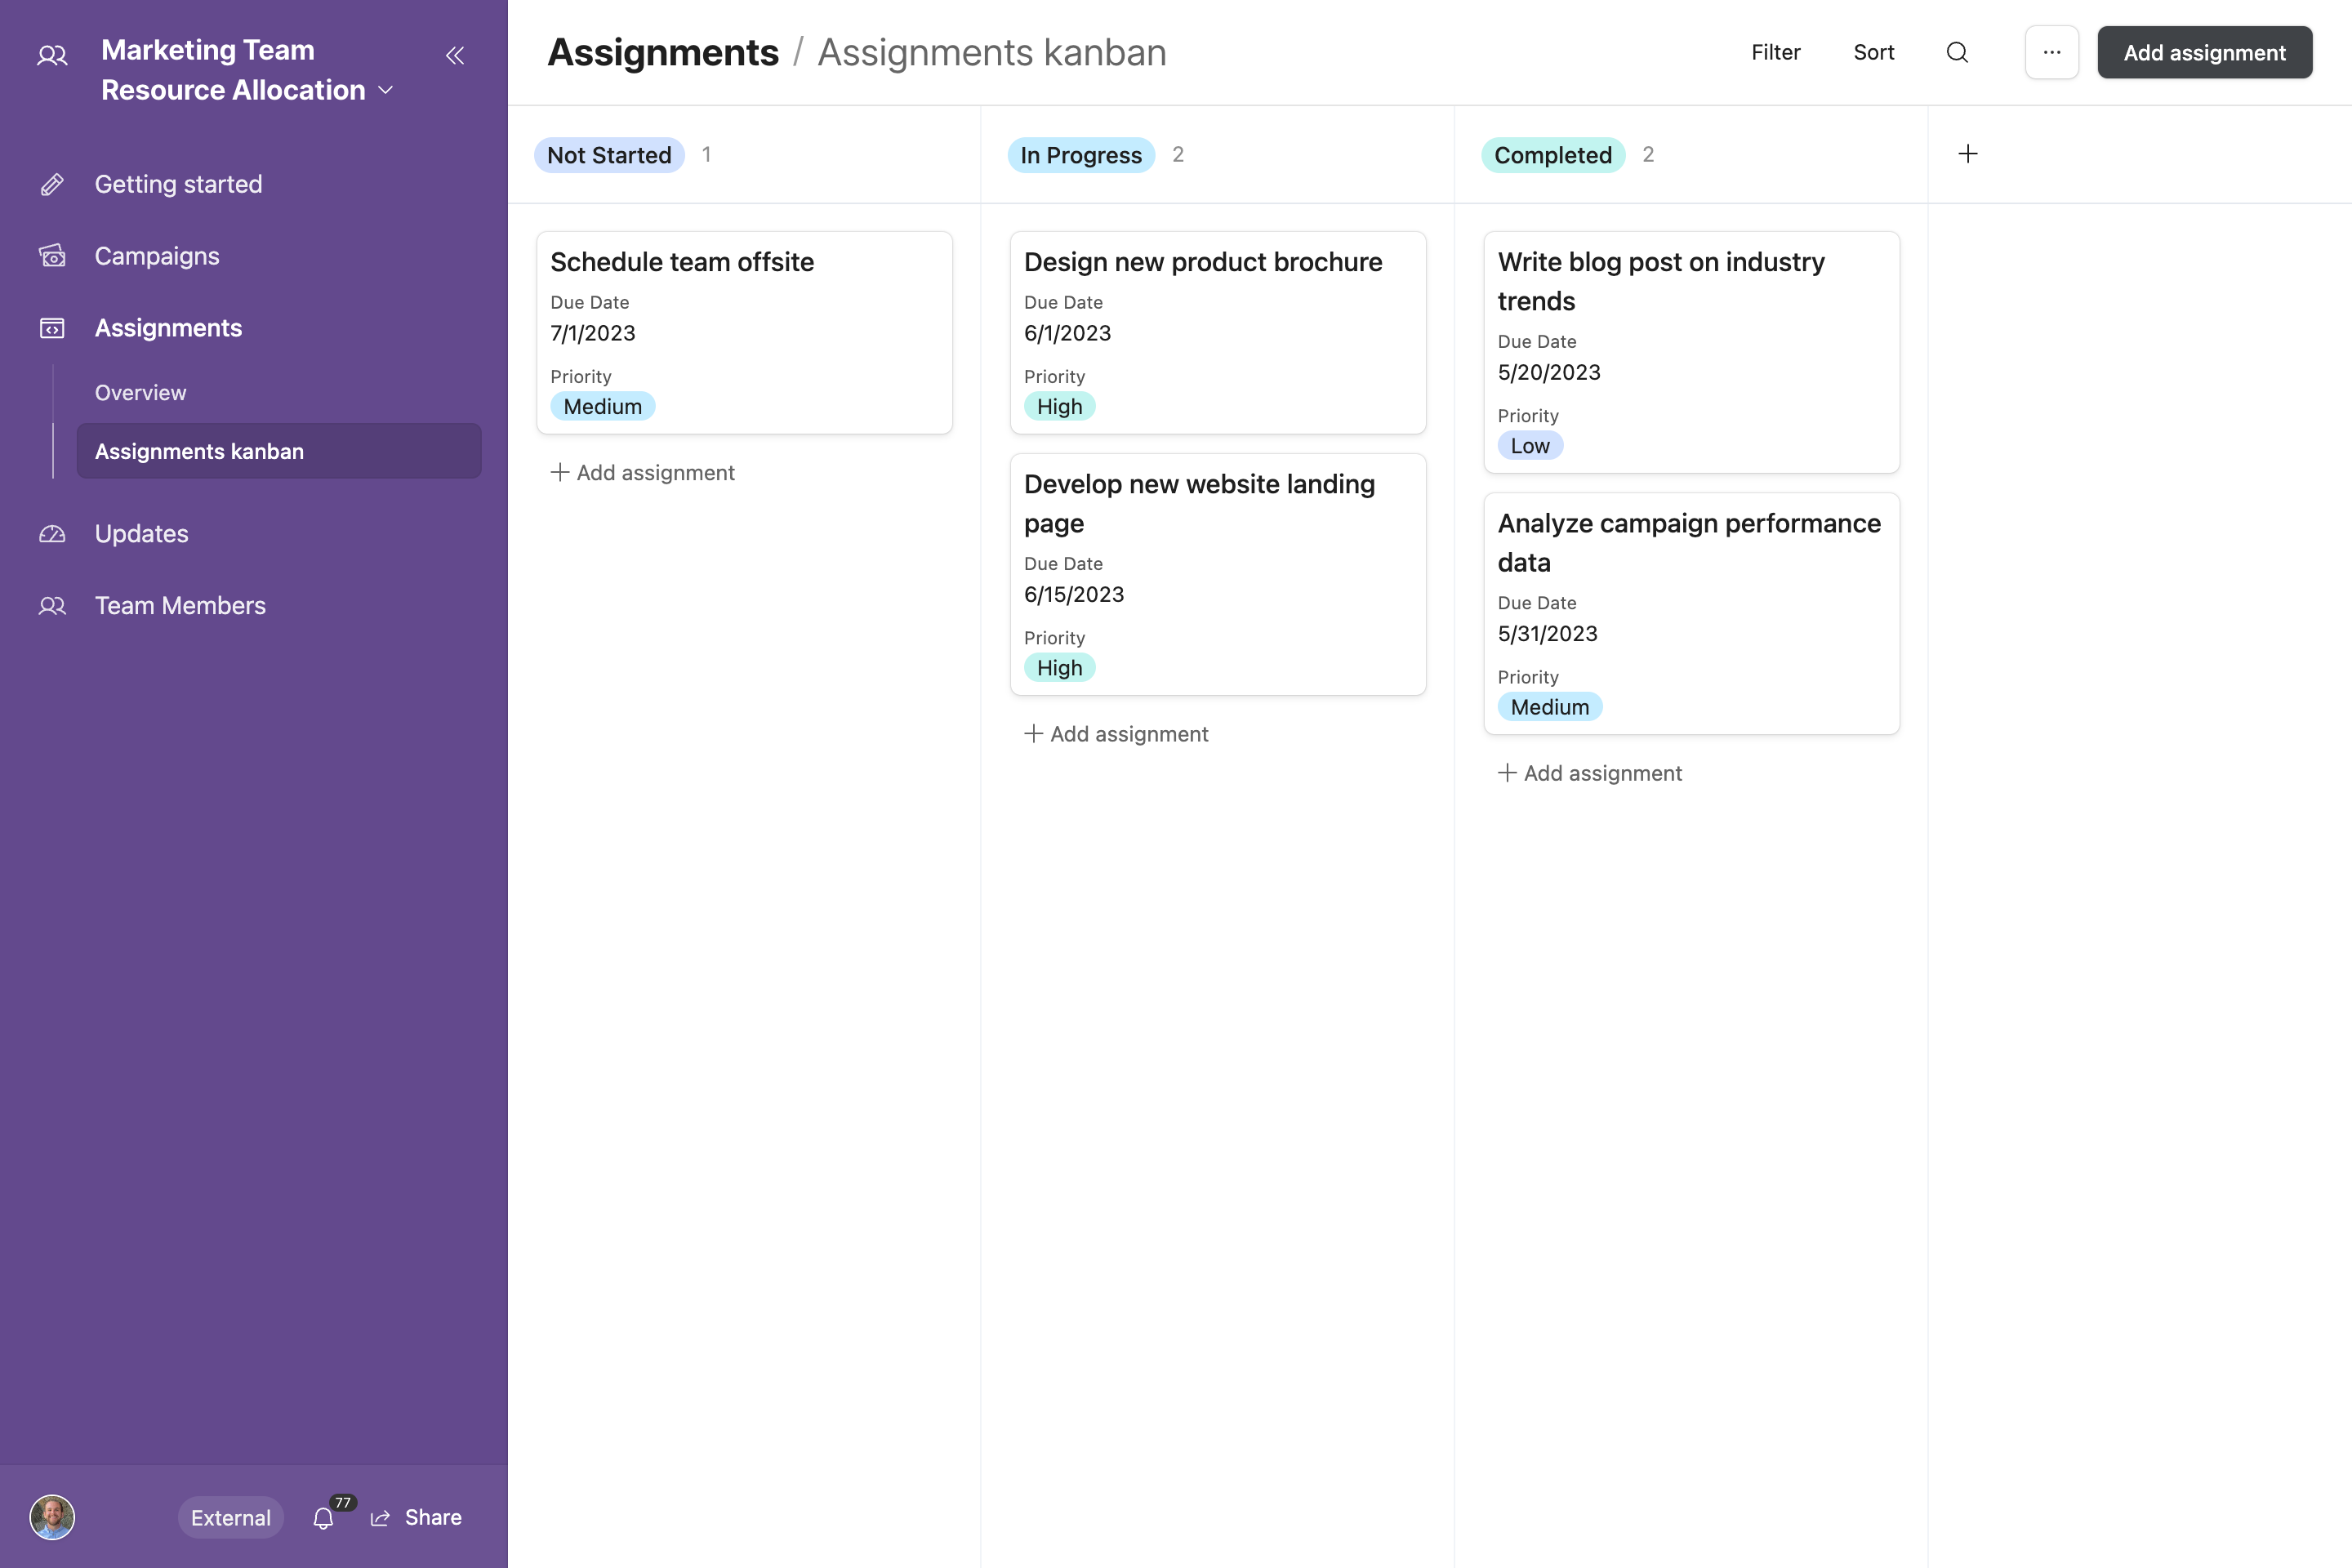The image size is (2352, 1568).
Task: Click the Getting started pencil icon
Action: [52, 184]
